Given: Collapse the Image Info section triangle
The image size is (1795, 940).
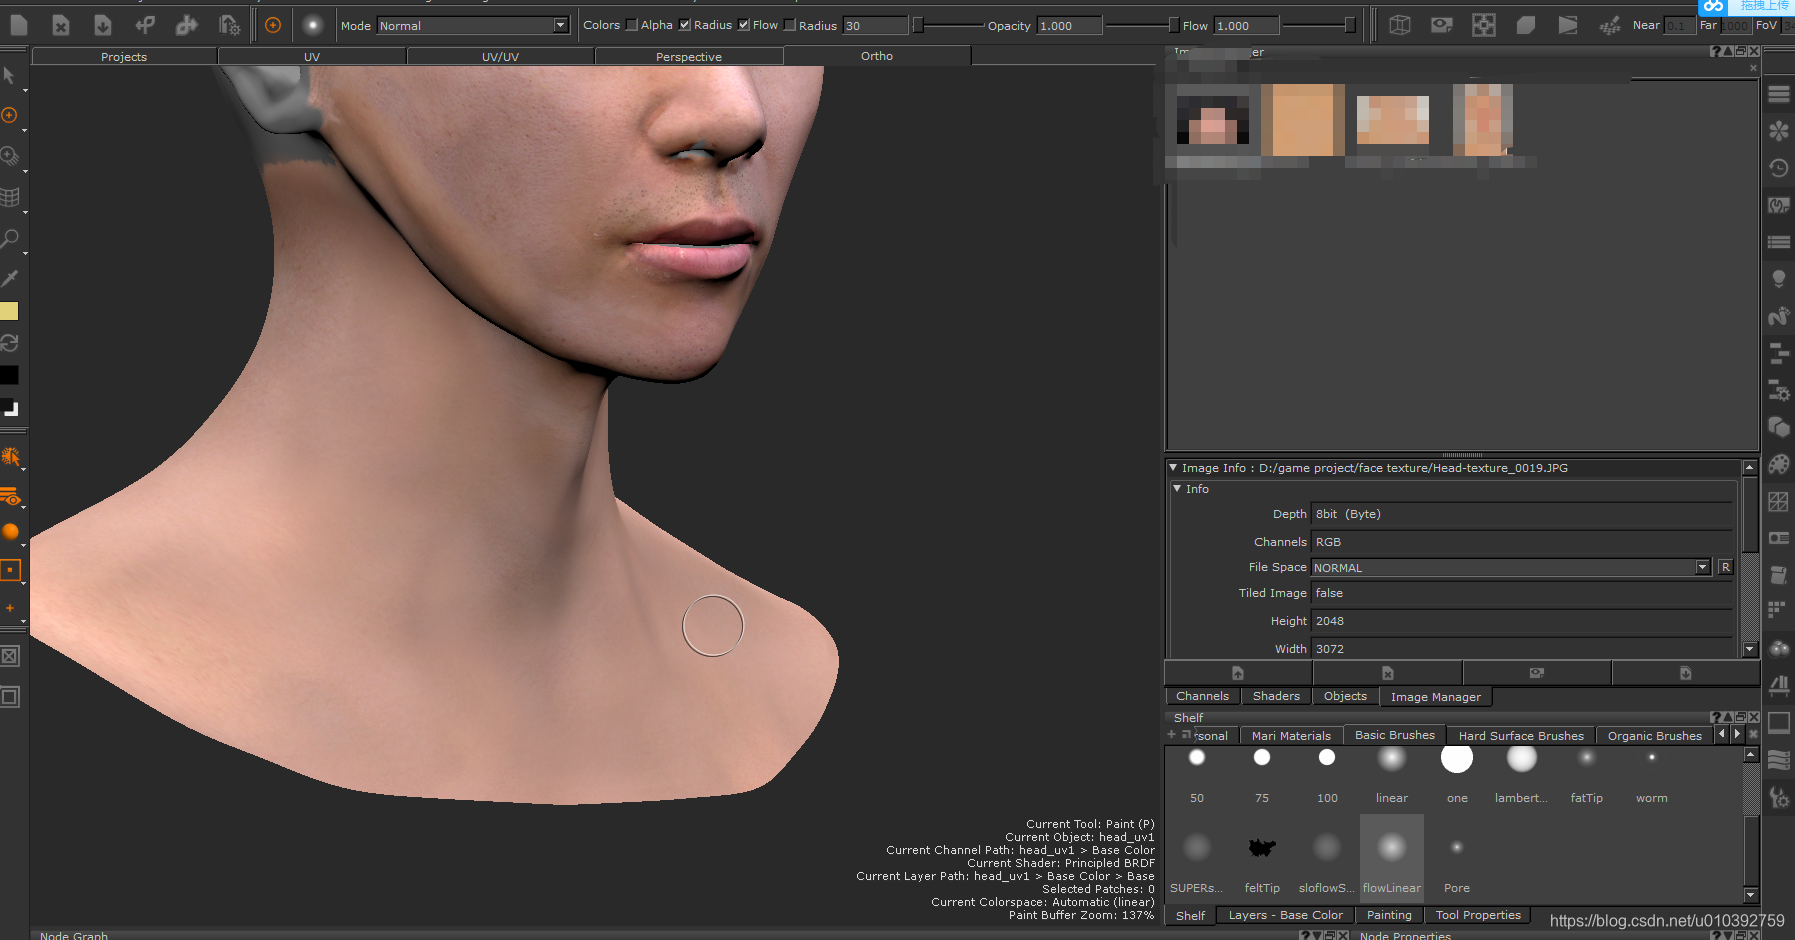Looking at the screenshot, I should [x=1173, y=467].
